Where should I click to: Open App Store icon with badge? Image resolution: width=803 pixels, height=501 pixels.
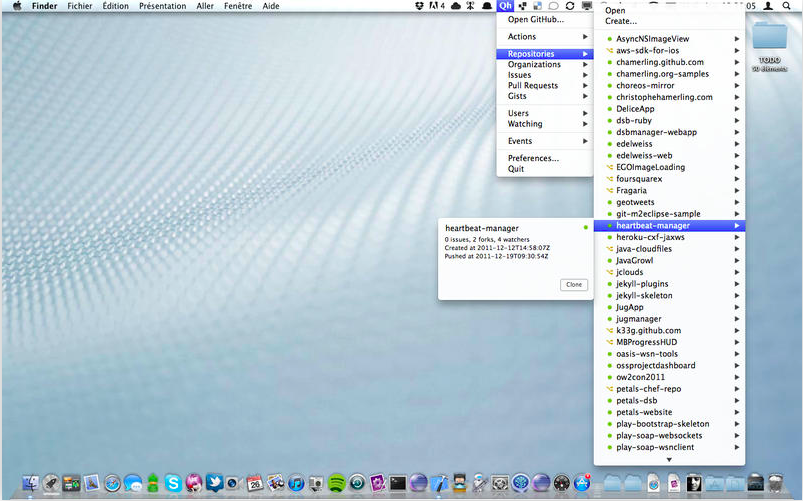pyautogui.click(x=582, y=483)
